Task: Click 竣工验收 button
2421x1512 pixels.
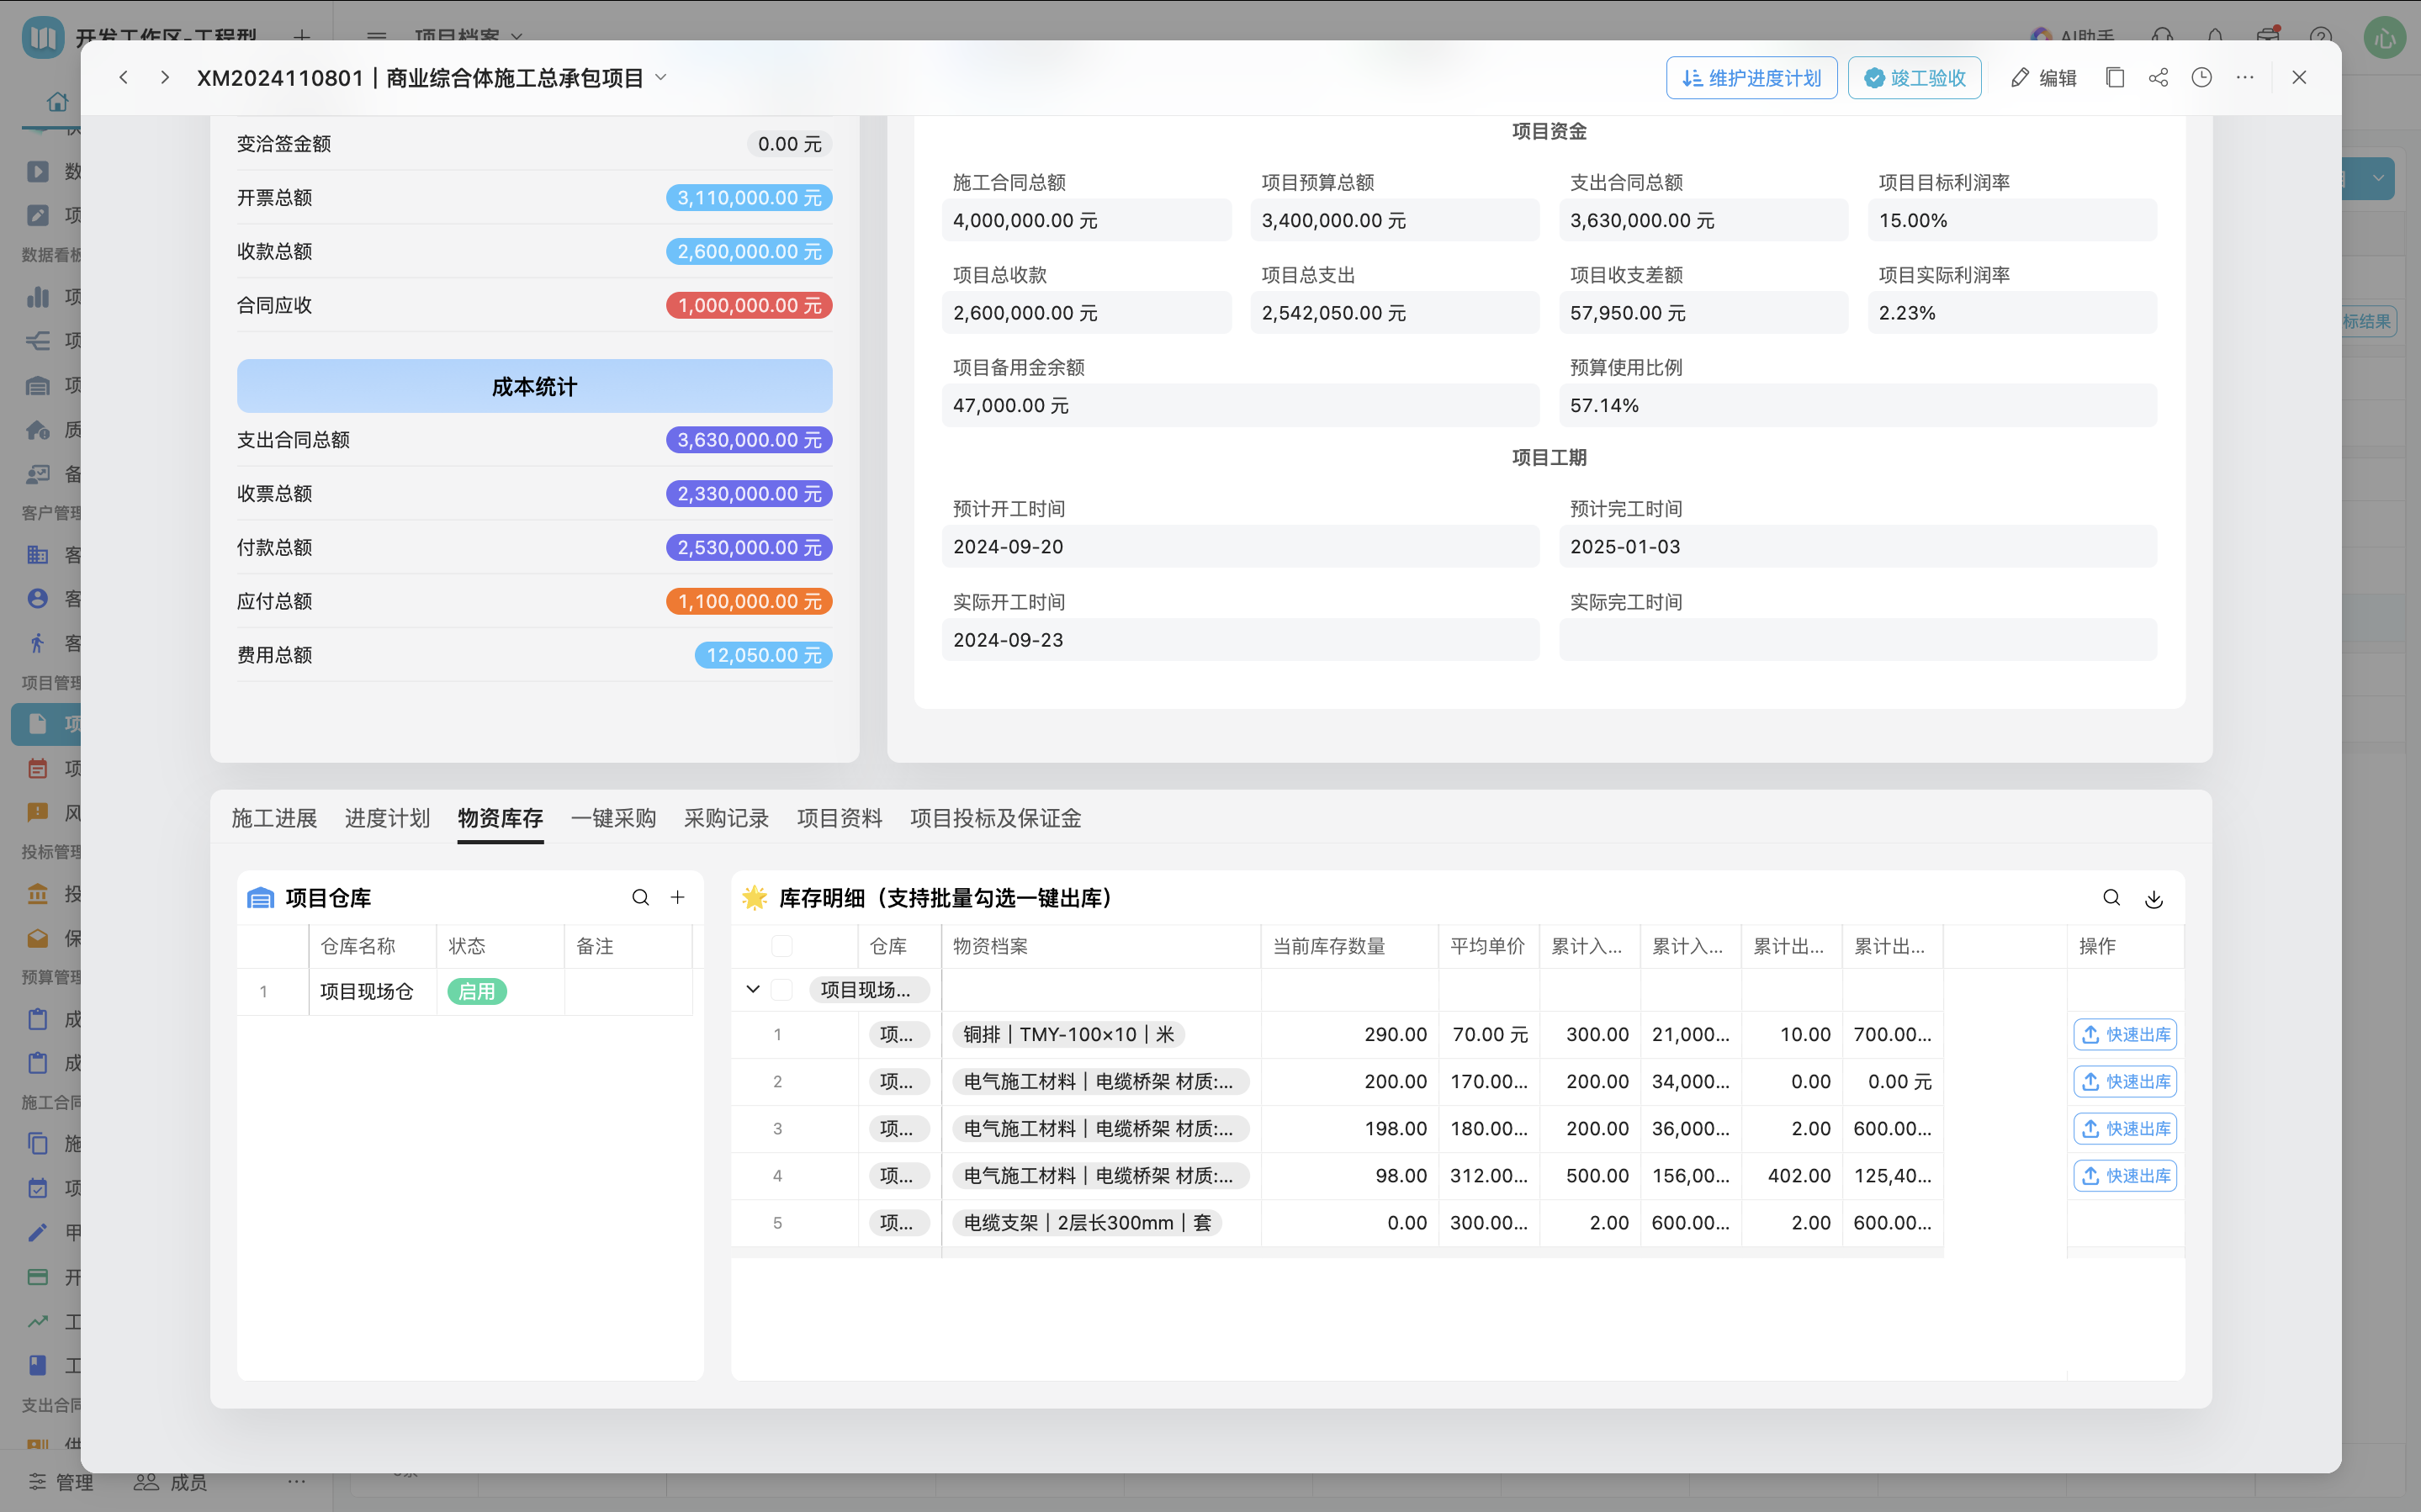Action: (x=1914, y=77)
